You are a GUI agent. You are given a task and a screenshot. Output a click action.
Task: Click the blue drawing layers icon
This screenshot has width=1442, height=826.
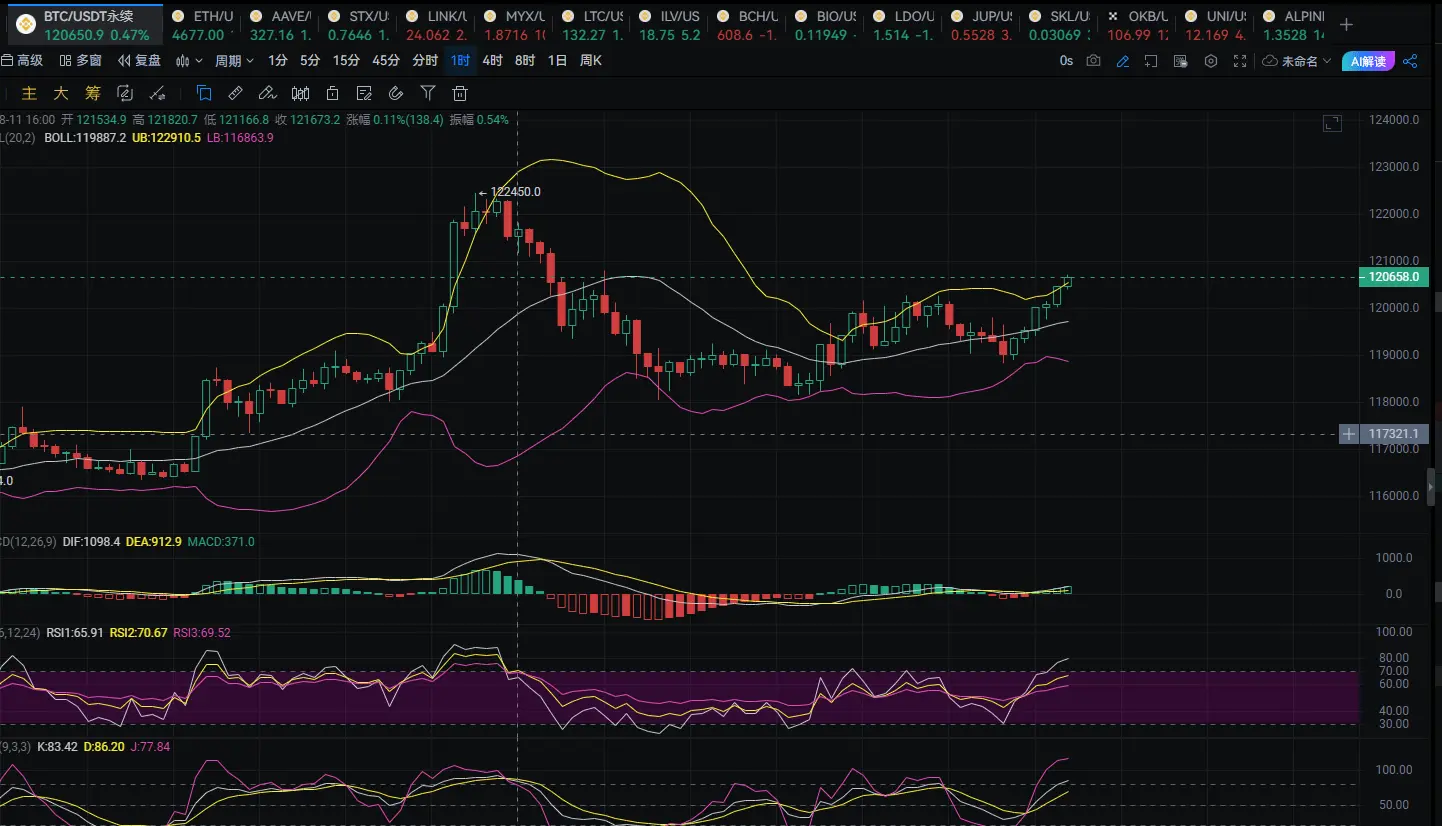tap(204, 94)
